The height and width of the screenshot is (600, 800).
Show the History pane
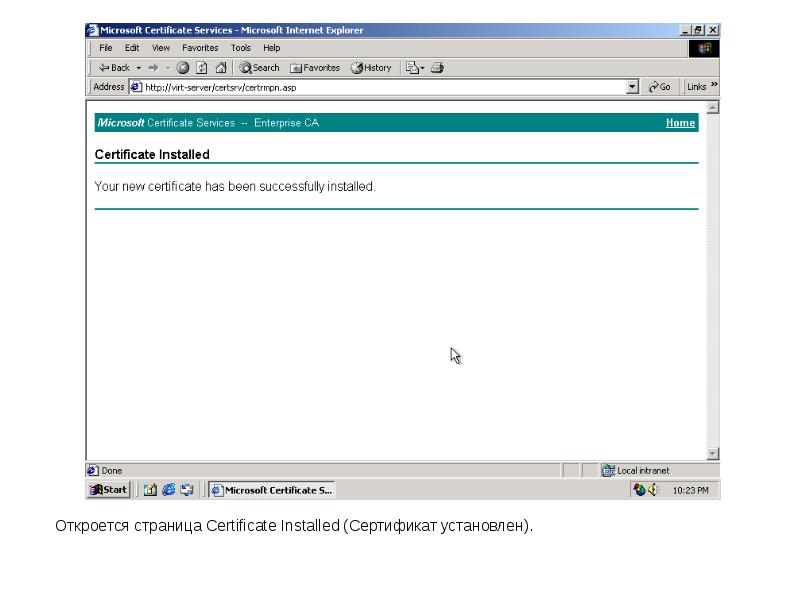tap(371, 68)
